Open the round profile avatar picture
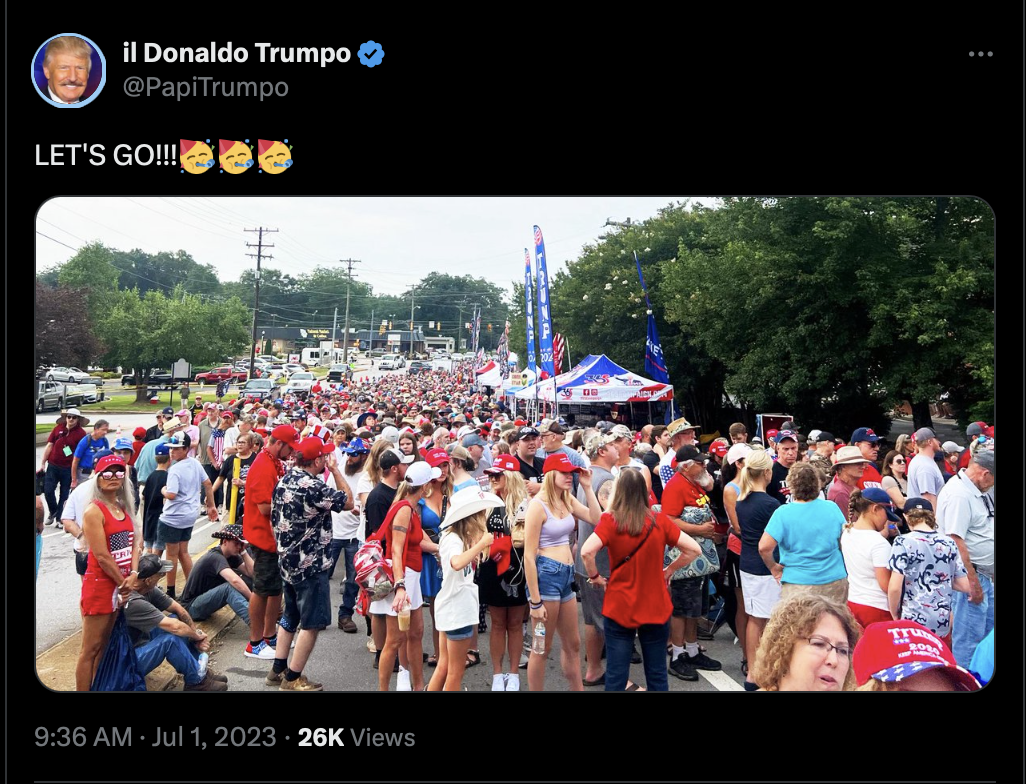 pos(69,70)
